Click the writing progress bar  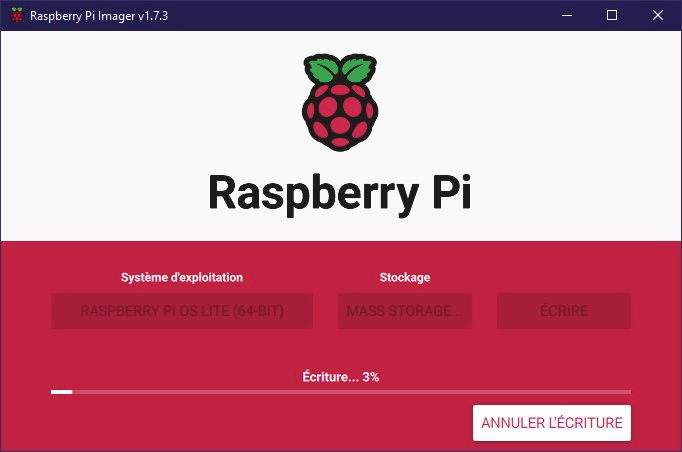[x=341, y=392]
